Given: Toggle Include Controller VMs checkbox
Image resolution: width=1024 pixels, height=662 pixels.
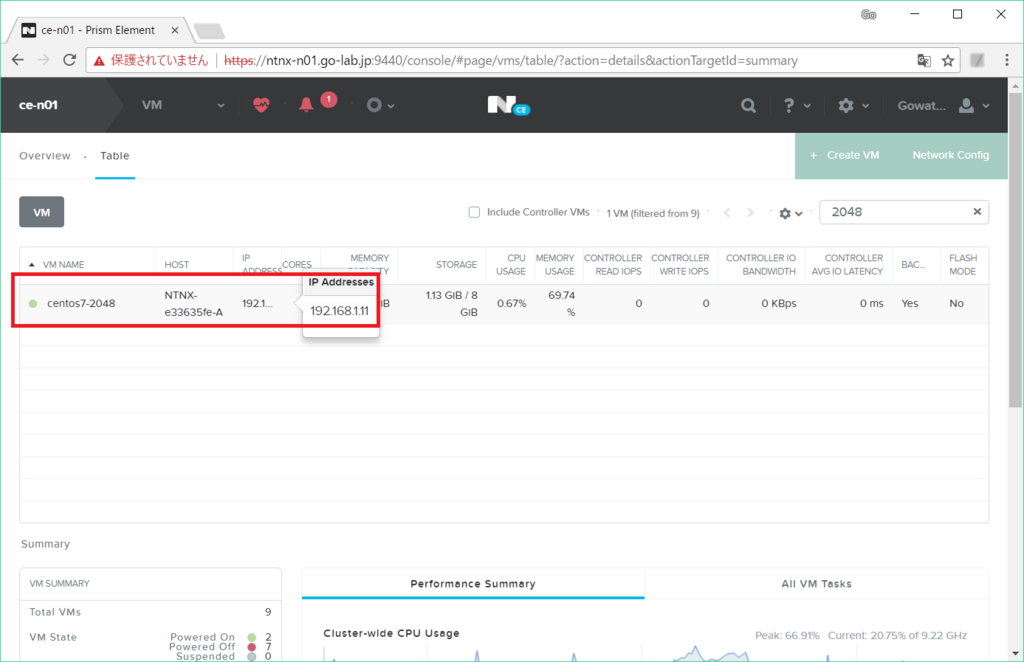Looking at the screenshot, I should [x=474, y=212].
